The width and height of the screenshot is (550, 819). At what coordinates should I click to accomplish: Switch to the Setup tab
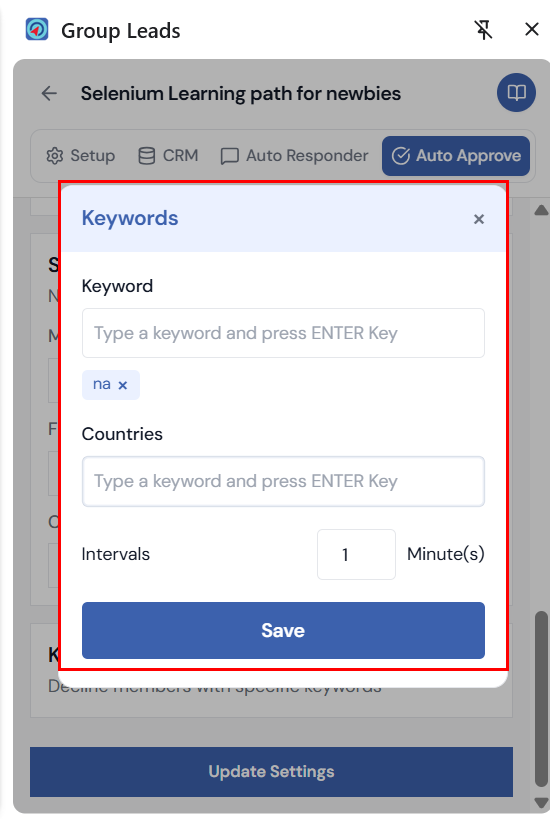pyautogui.click(x=80, y=156)
